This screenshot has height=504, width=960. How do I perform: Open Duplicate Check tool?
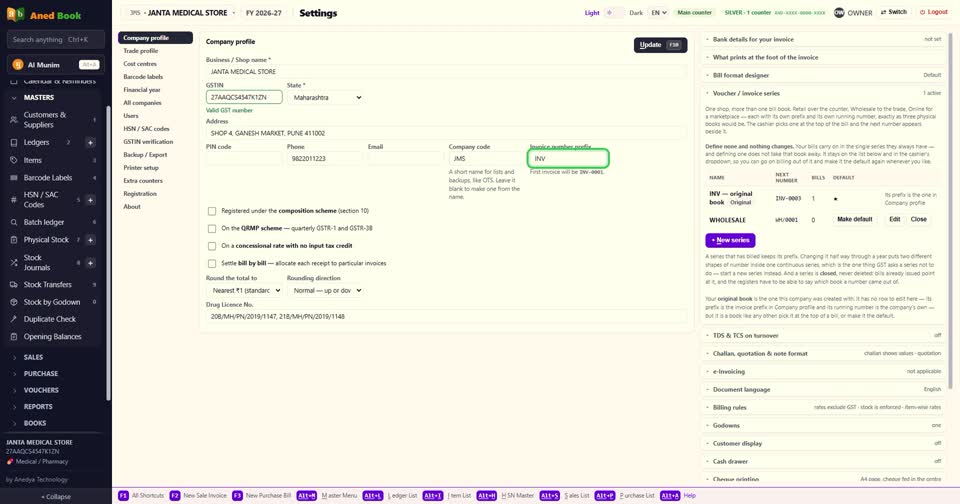pos(54,319)
